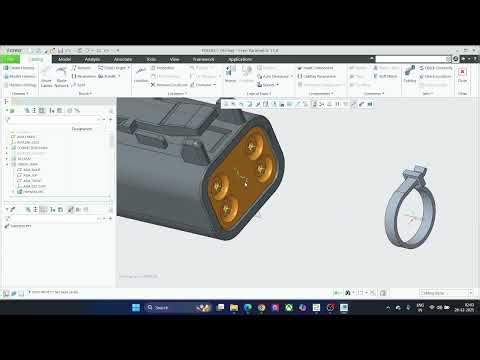480x360 pixels.
Task: Select ASM_DEF_CSYS in the model tree
Action: pos(31,186)
